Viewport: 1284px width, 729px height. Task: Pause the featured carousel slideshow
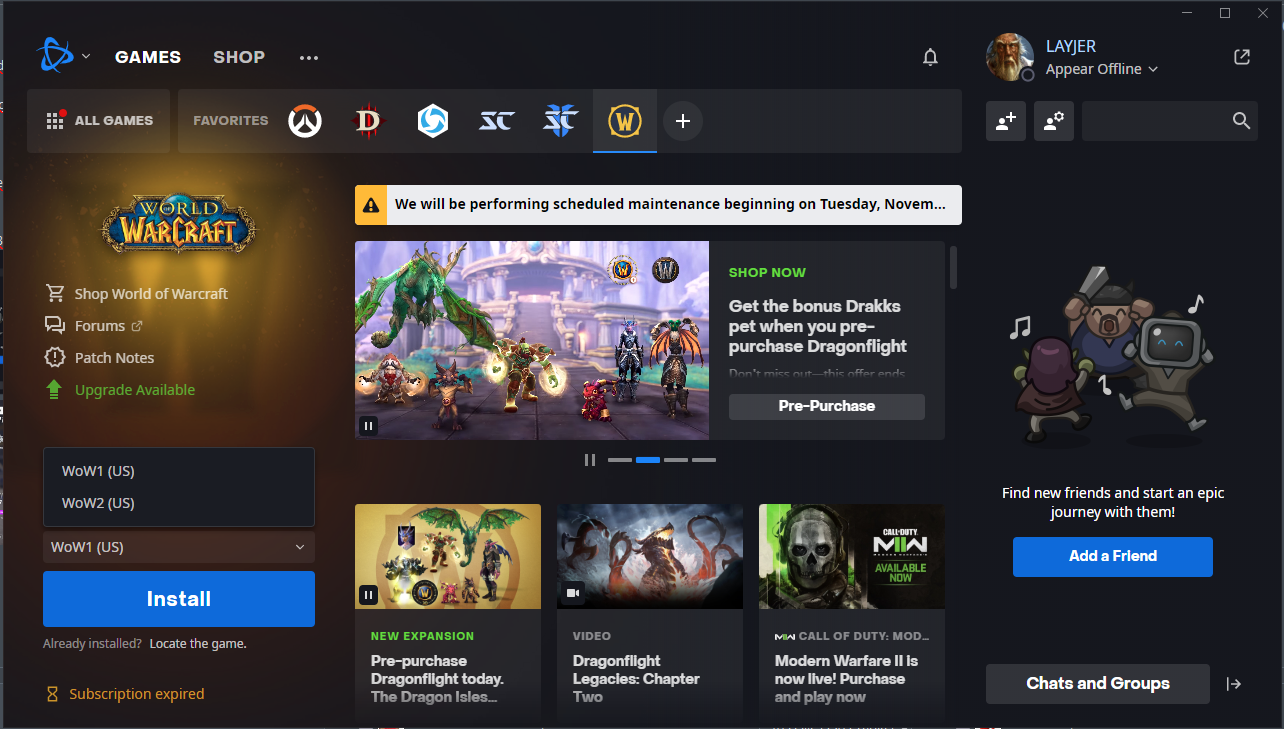(x=590, y=460)
